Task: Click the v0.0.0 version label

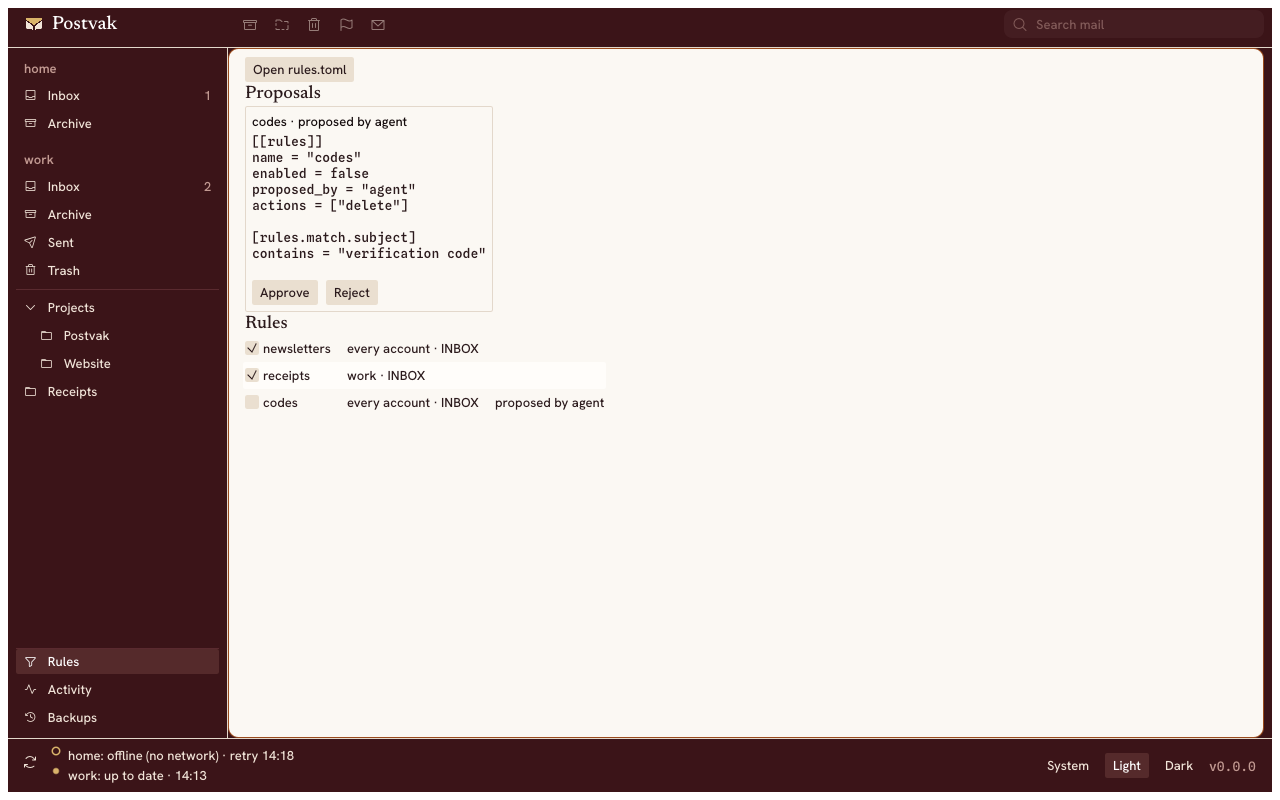Action: (1232, 767)
